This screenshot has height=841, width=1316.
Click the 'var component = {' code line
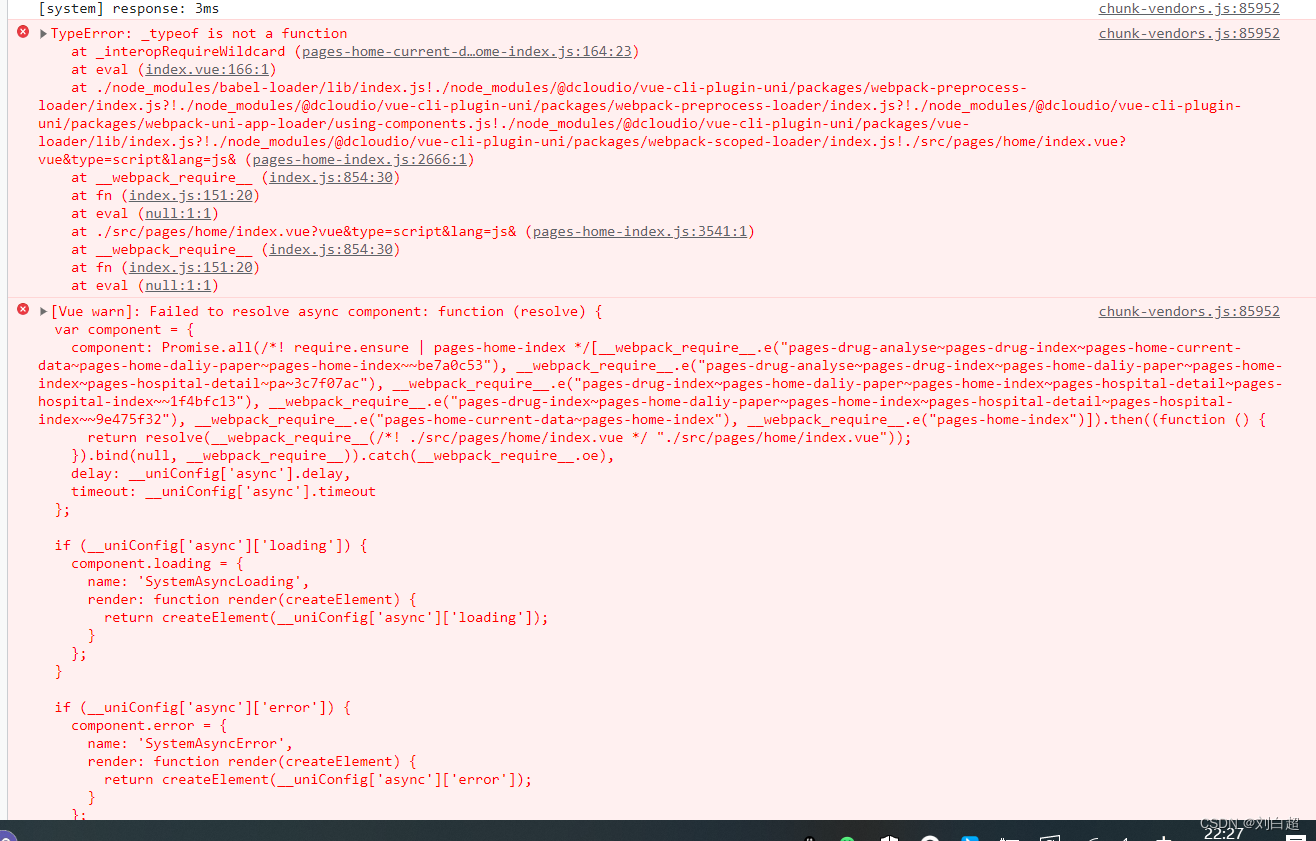[125, 330]
